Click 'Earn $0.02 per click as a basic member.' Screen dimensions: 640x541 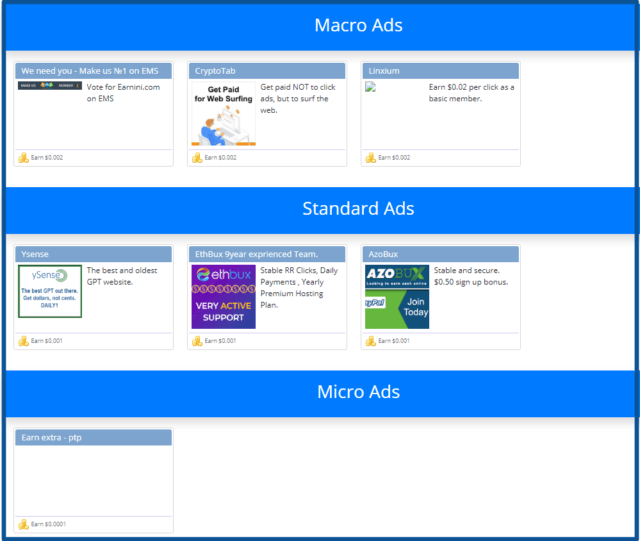point(471,93)
